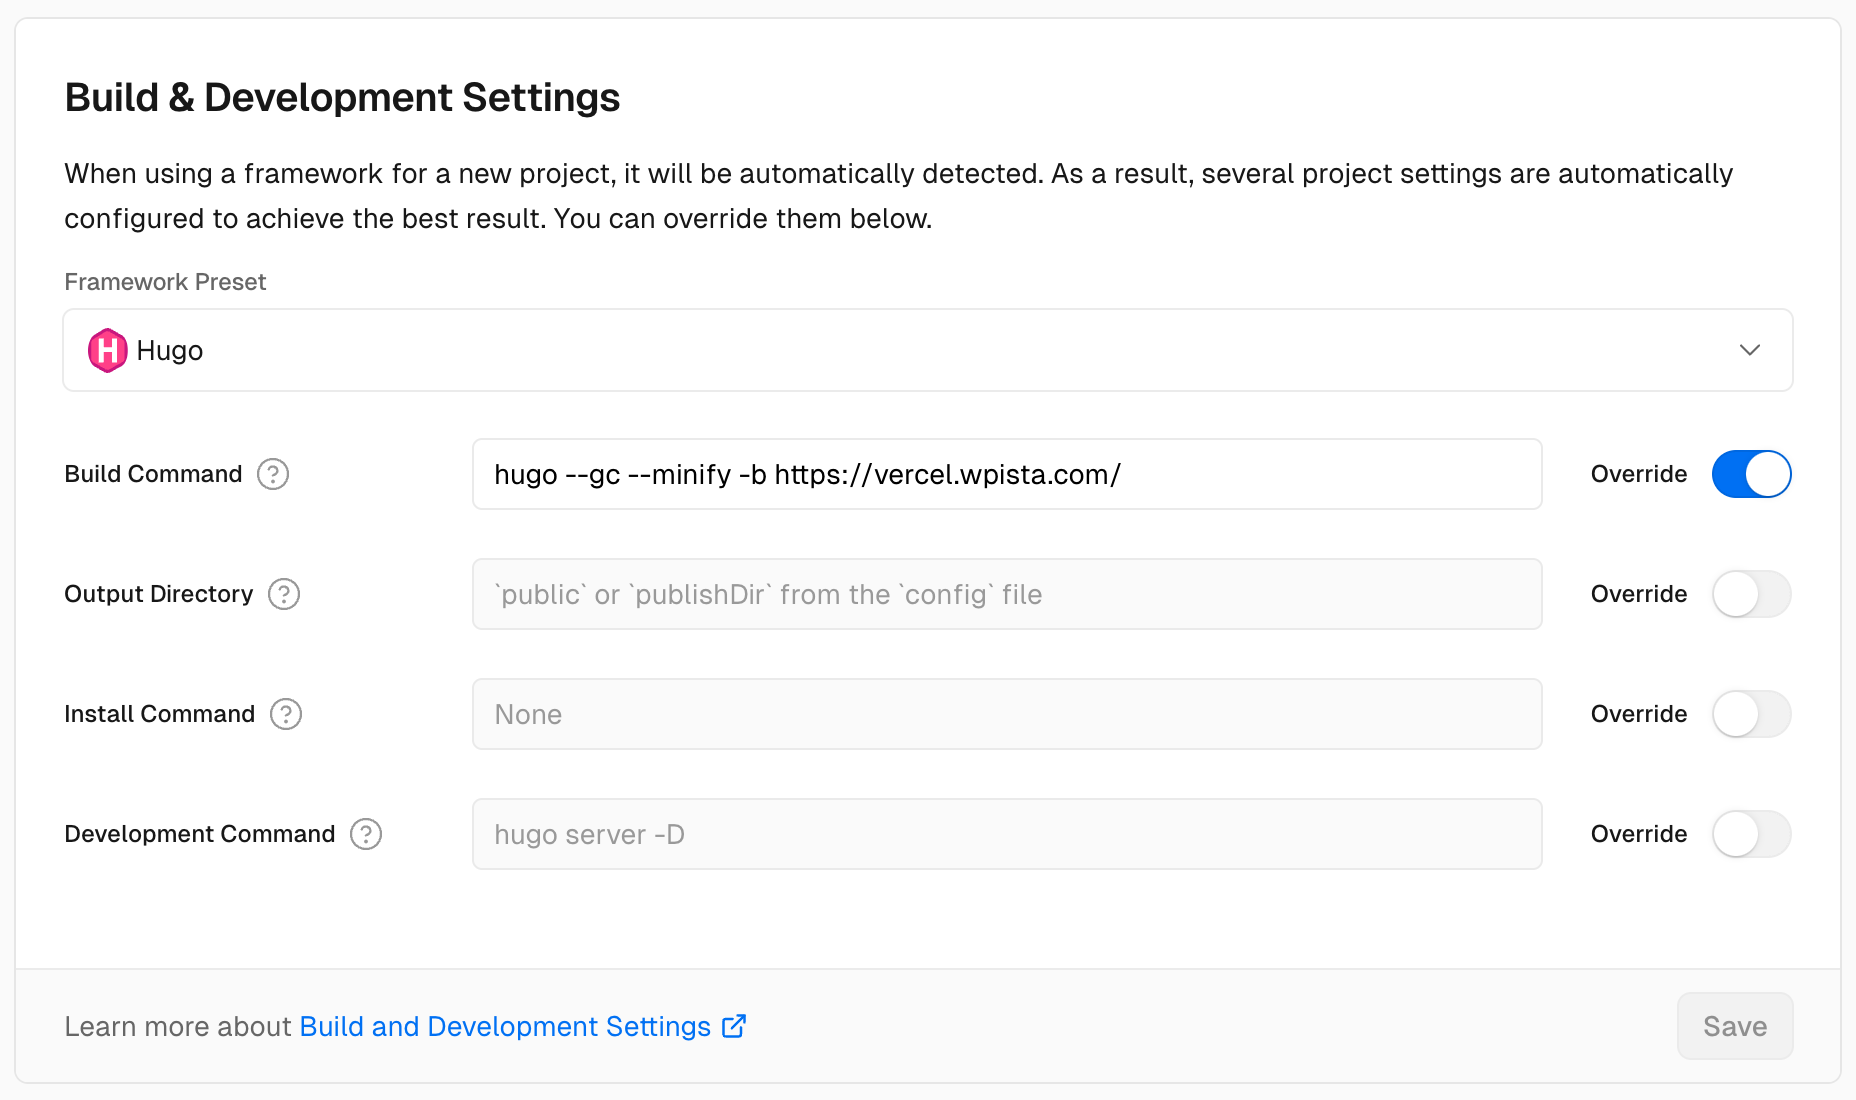Click the Save button

1734,1026
